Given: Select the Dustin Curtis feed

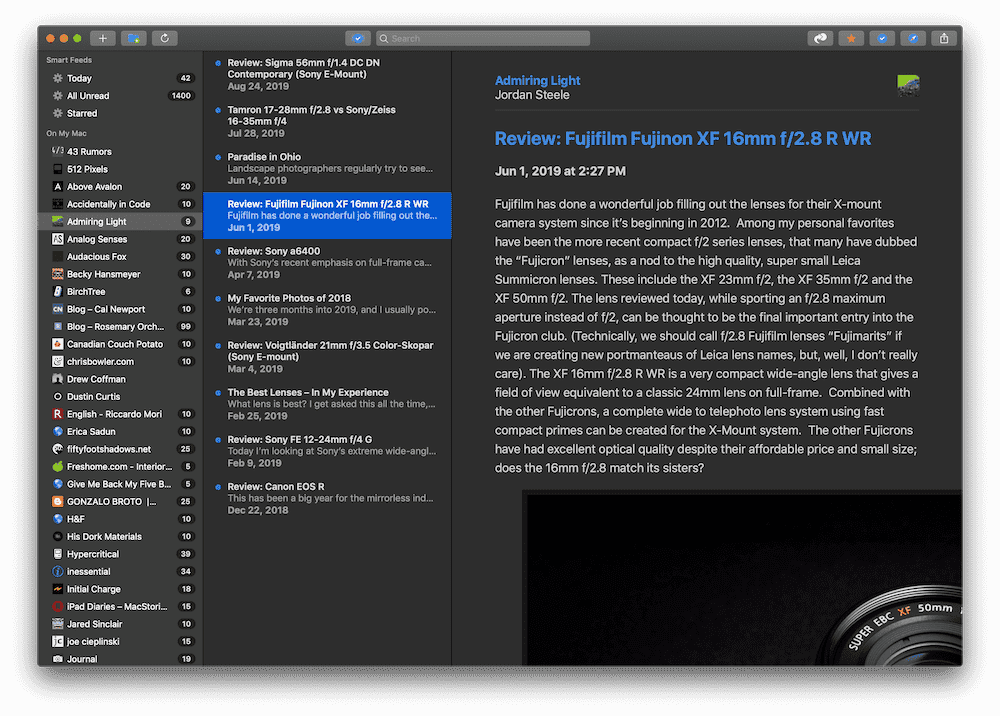Looking at the screenshot, I should coord(120,397).
